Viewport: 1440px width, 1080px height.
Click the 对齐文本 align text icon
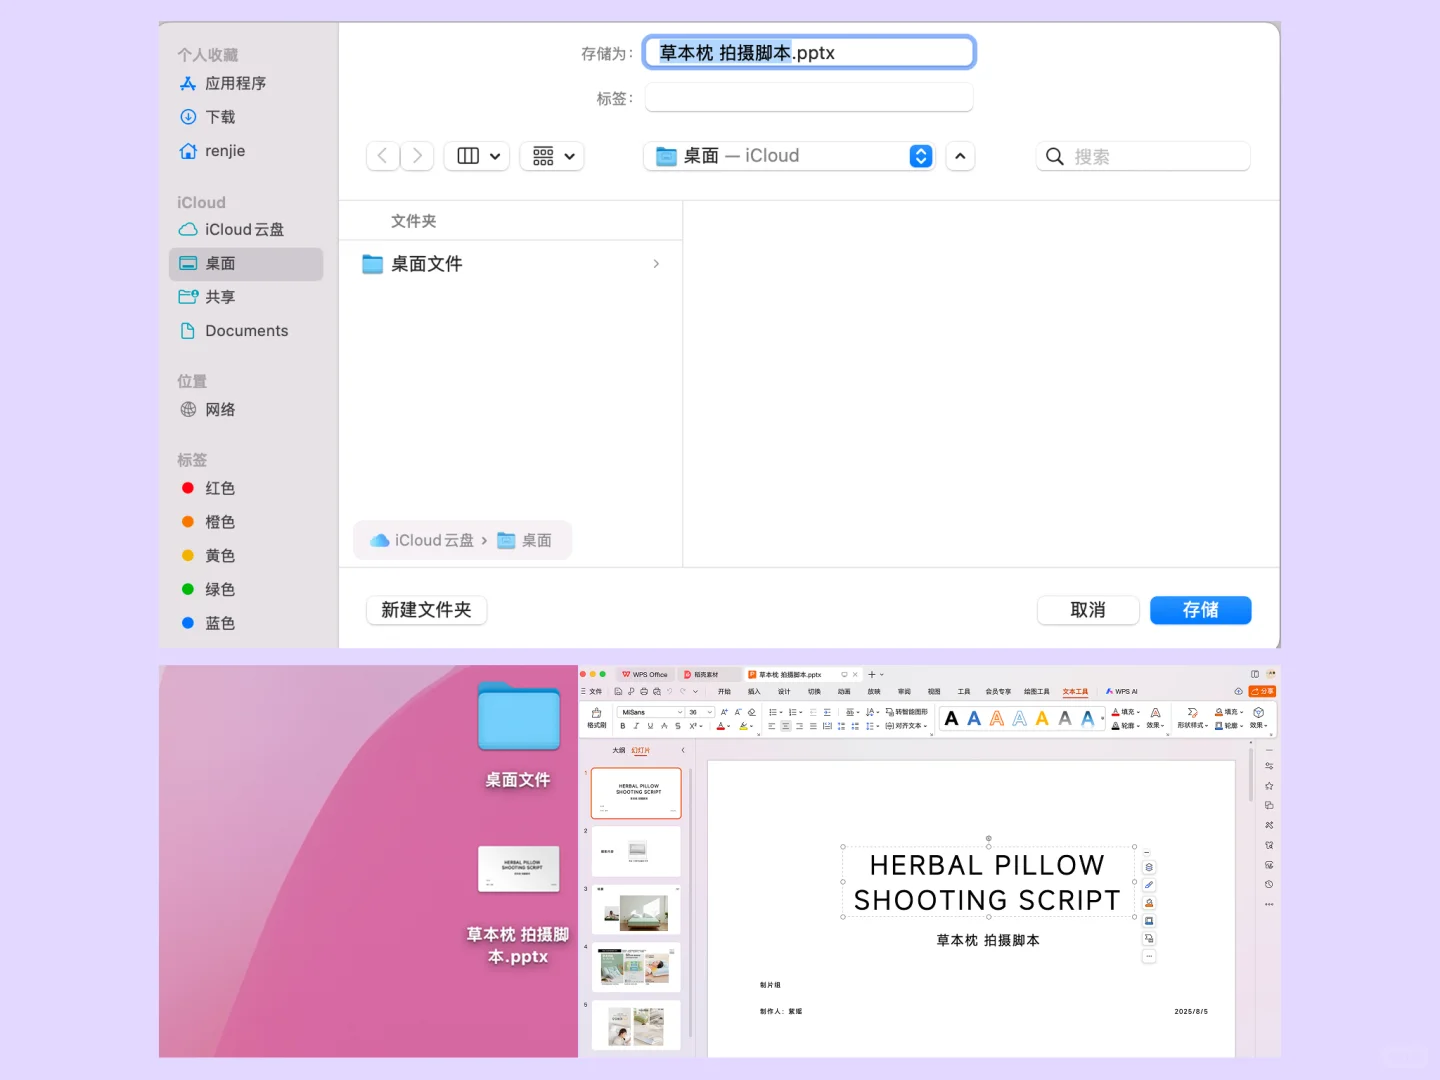click(x=905, y=725)
